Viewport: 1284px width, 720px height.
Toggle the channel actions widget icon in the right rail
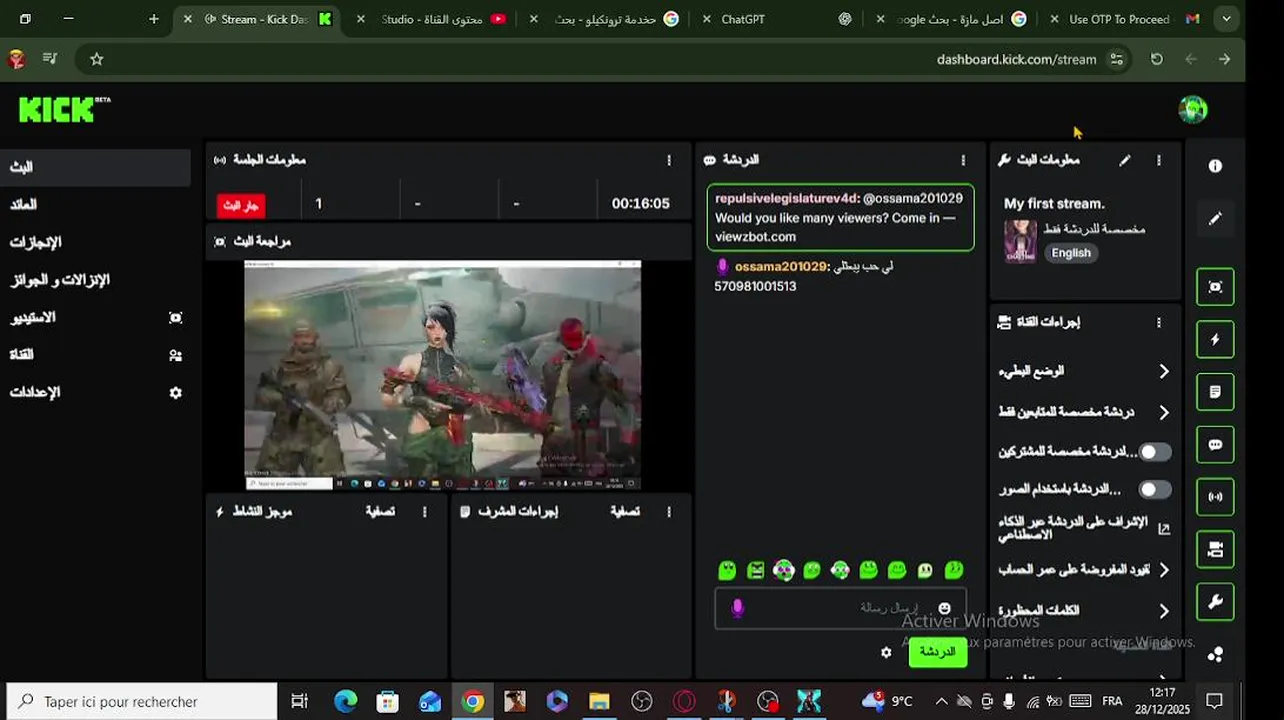click(1215, 549)
